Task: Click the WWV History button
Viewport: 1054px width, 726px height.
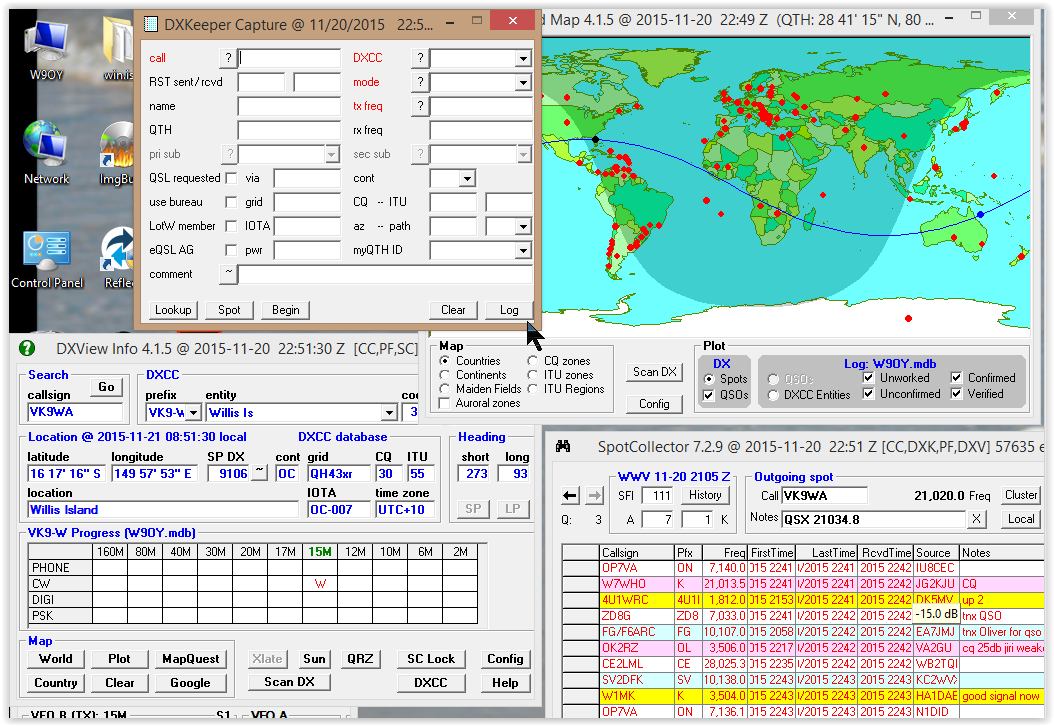Action: 705,495
